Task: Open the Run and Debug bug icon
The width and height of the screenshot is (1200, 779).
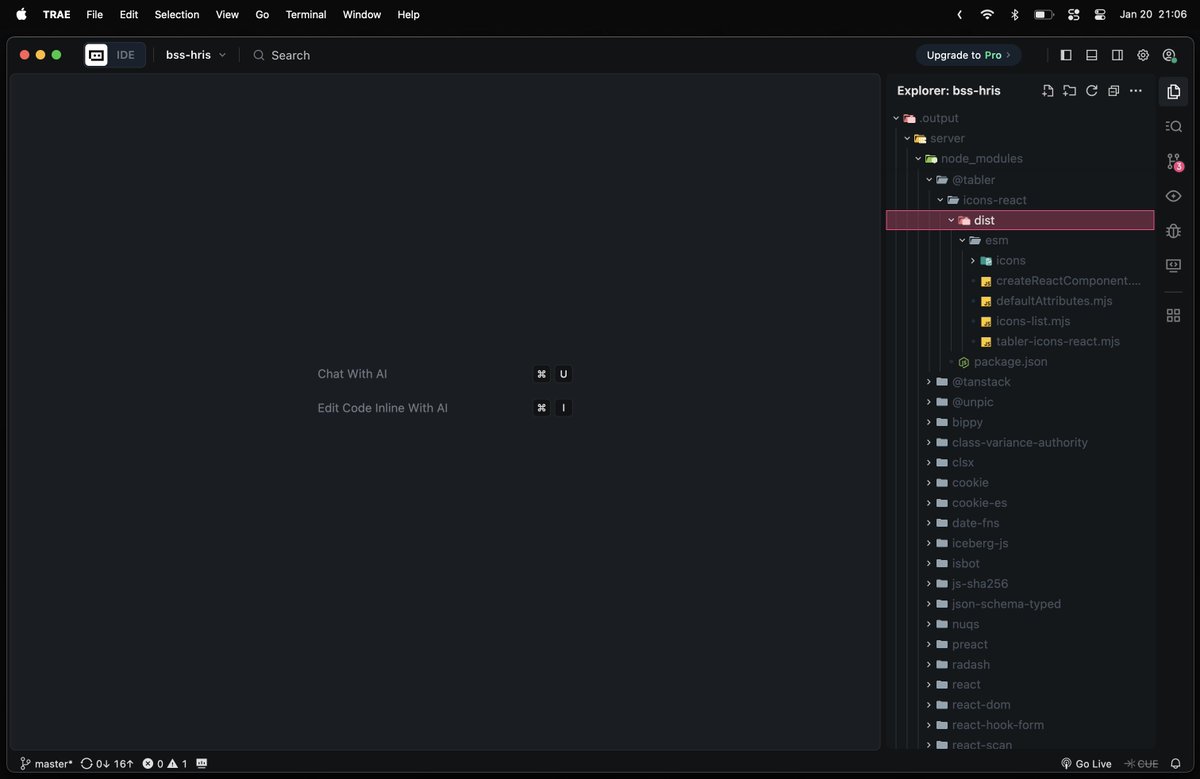Action: click(1174, 230)
